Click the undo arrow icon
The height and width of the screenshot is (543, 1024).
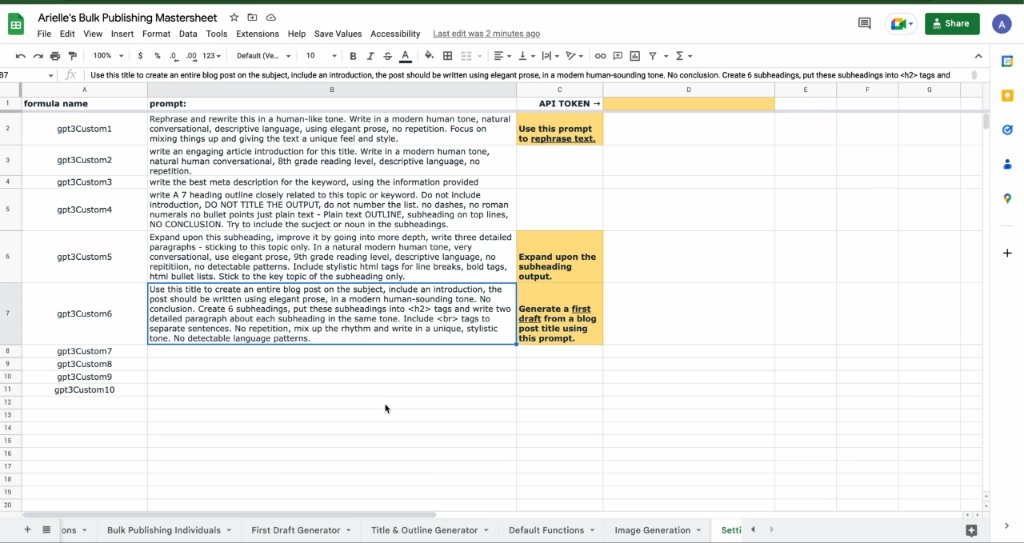(21, 56)
